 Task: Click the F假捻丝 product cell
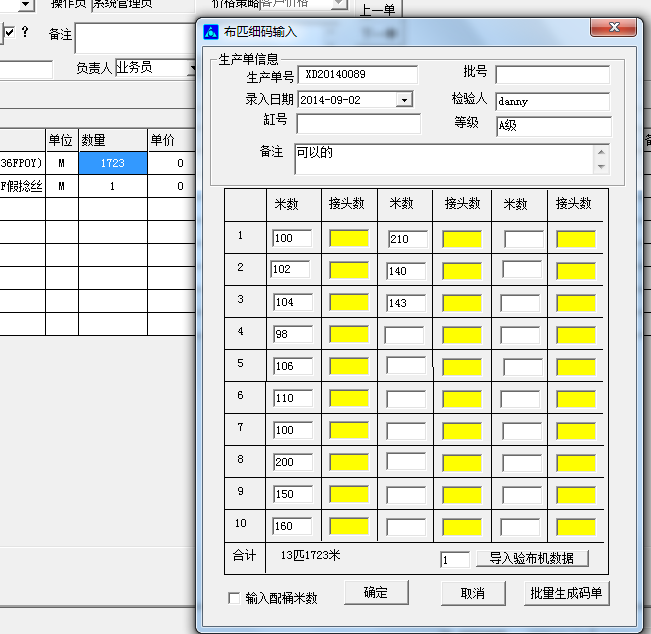pos(22,186)
